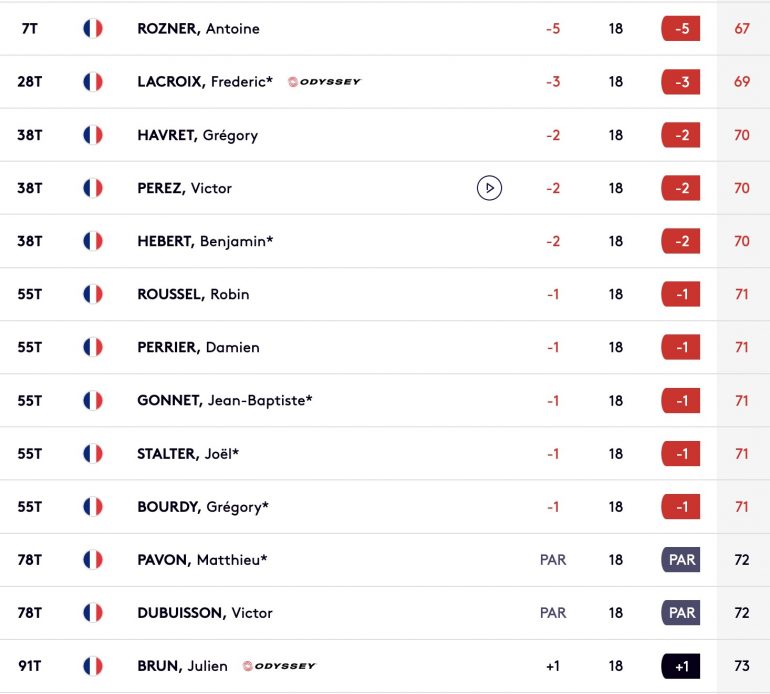Open ROZNER, Antoine player row

click(x=385, y=28)
